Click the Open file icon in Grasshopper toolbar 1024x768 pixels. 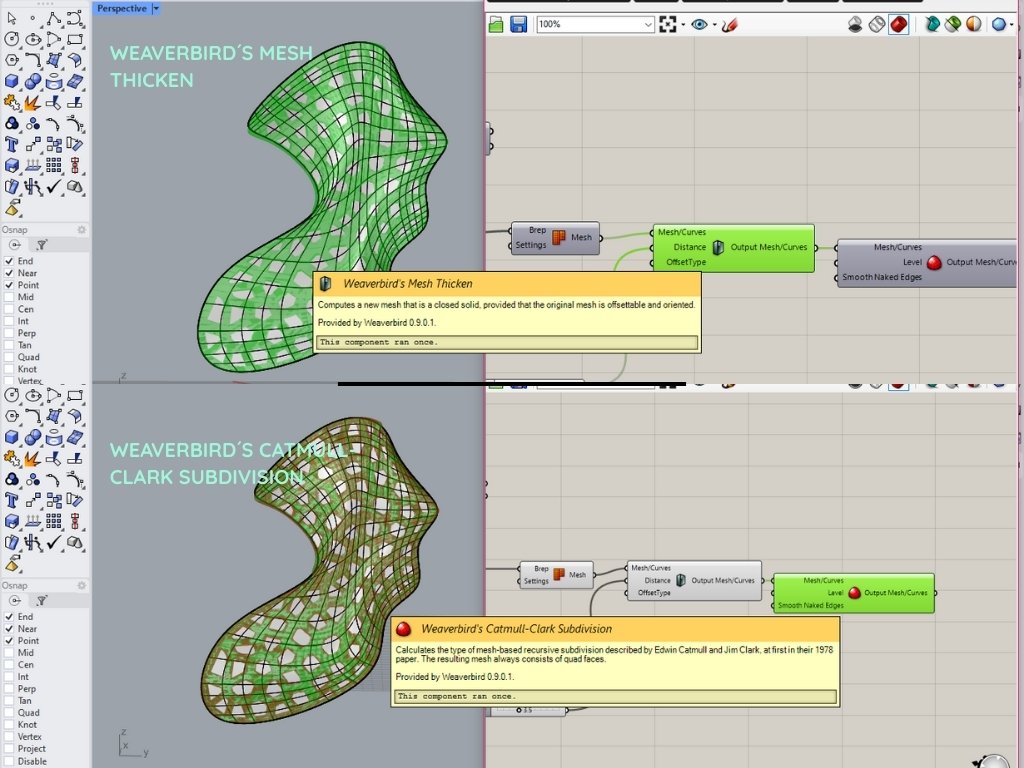click(497, 24)
